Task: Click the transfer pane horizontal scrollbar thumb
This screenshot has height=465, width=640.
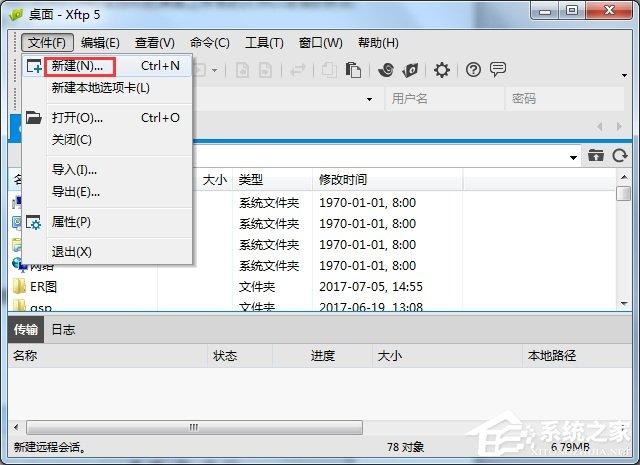Action: [194, 427]
